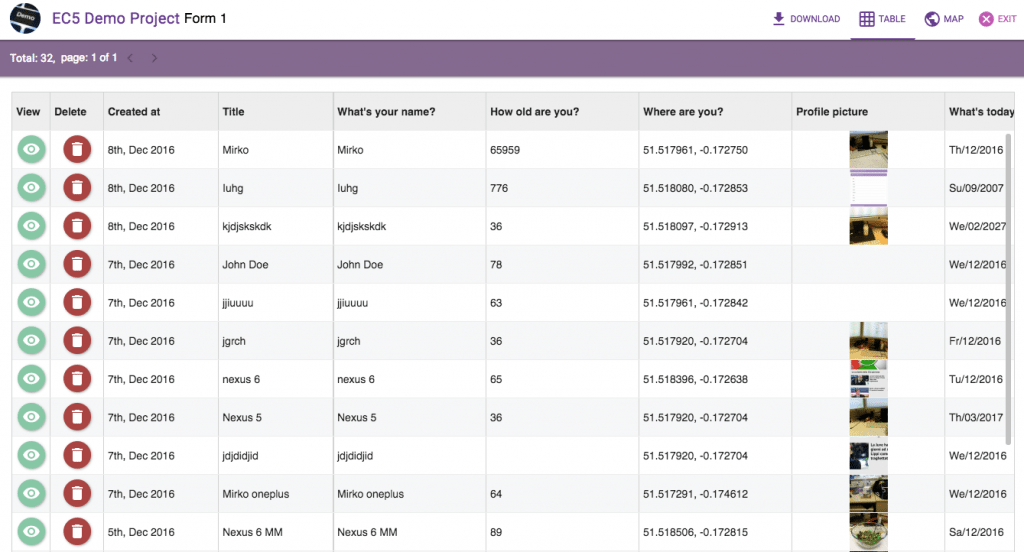Image resolution: width=1024 pixels, height=552 pixels.
Task: Download the entries data
Action: (x=806, y=19)
